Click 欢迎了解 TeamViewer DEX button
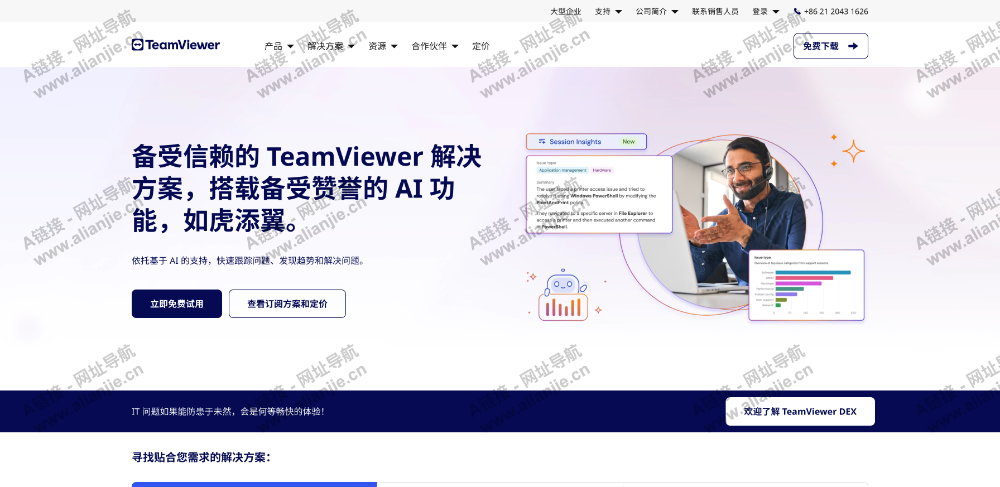Screen dimensions: 1000x487 tap(800, 411)
